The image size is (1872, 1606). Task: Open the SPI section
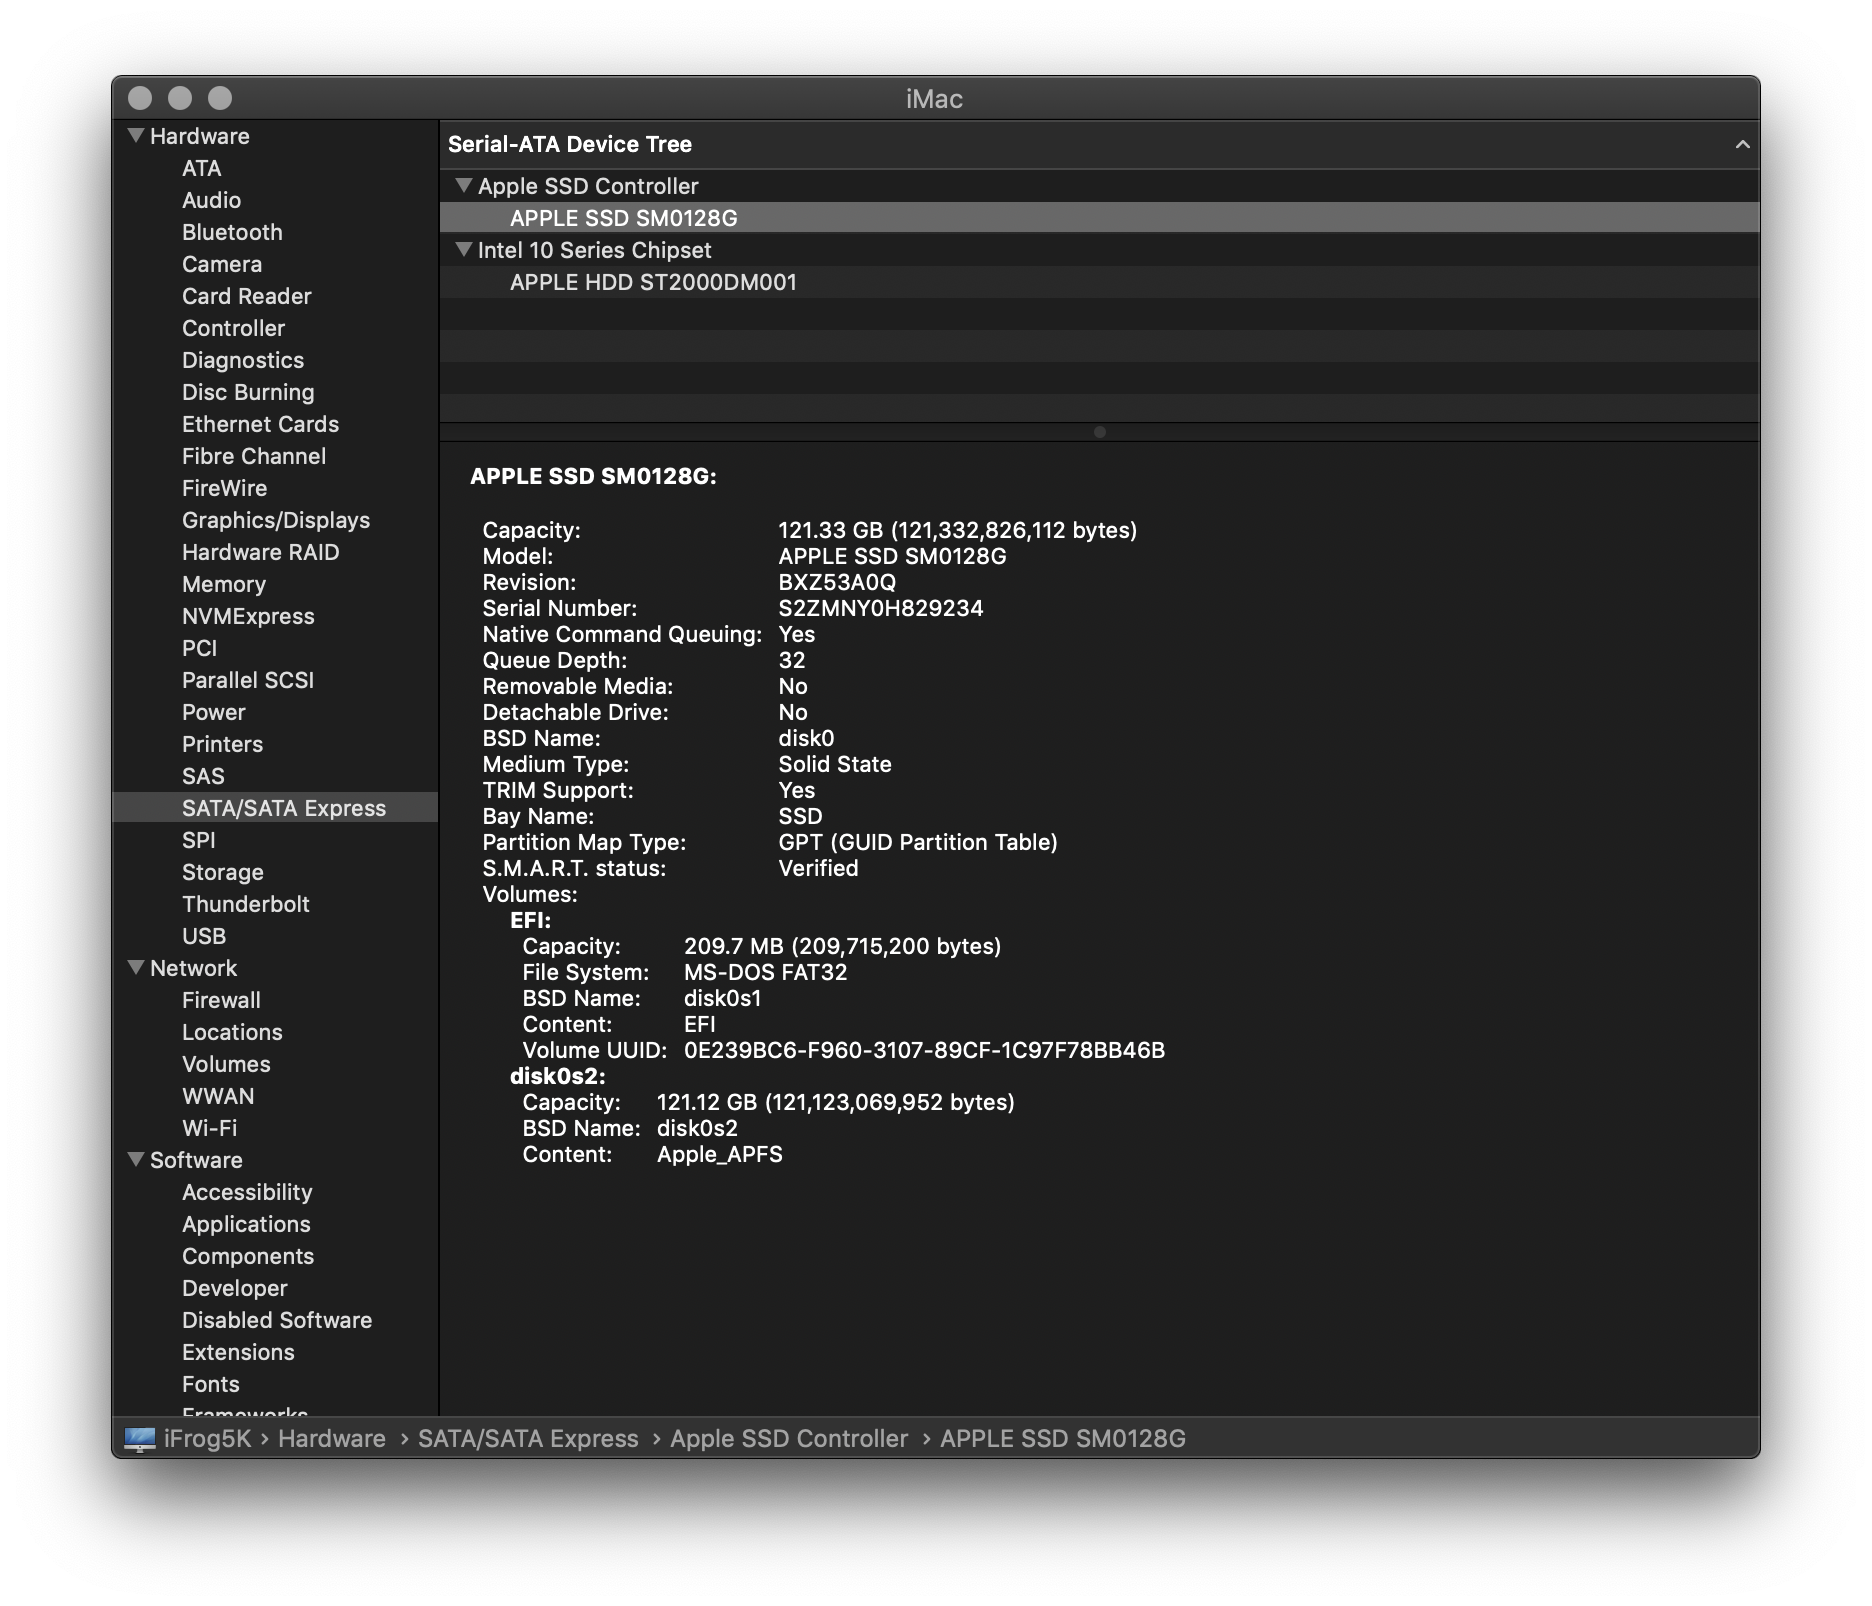(x=198, y=840)
